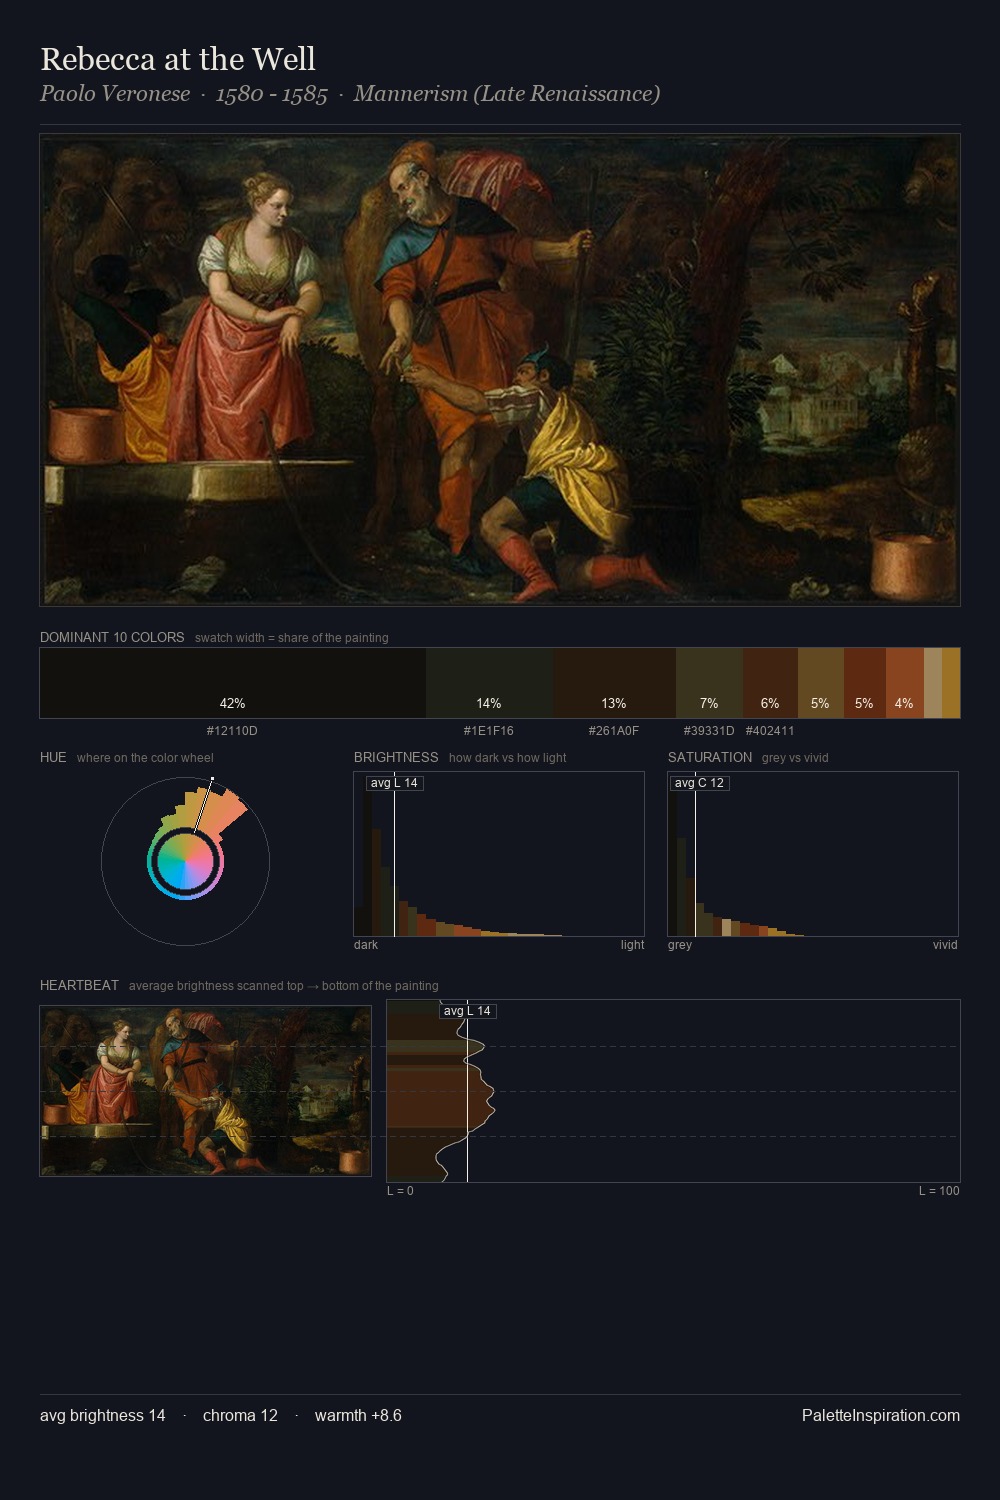
Task: Click the grey axis label
Action: pos(680,945)
